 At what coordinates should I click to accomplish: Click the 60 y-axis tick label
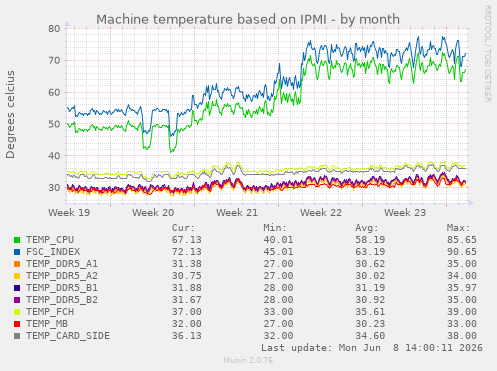54,92
